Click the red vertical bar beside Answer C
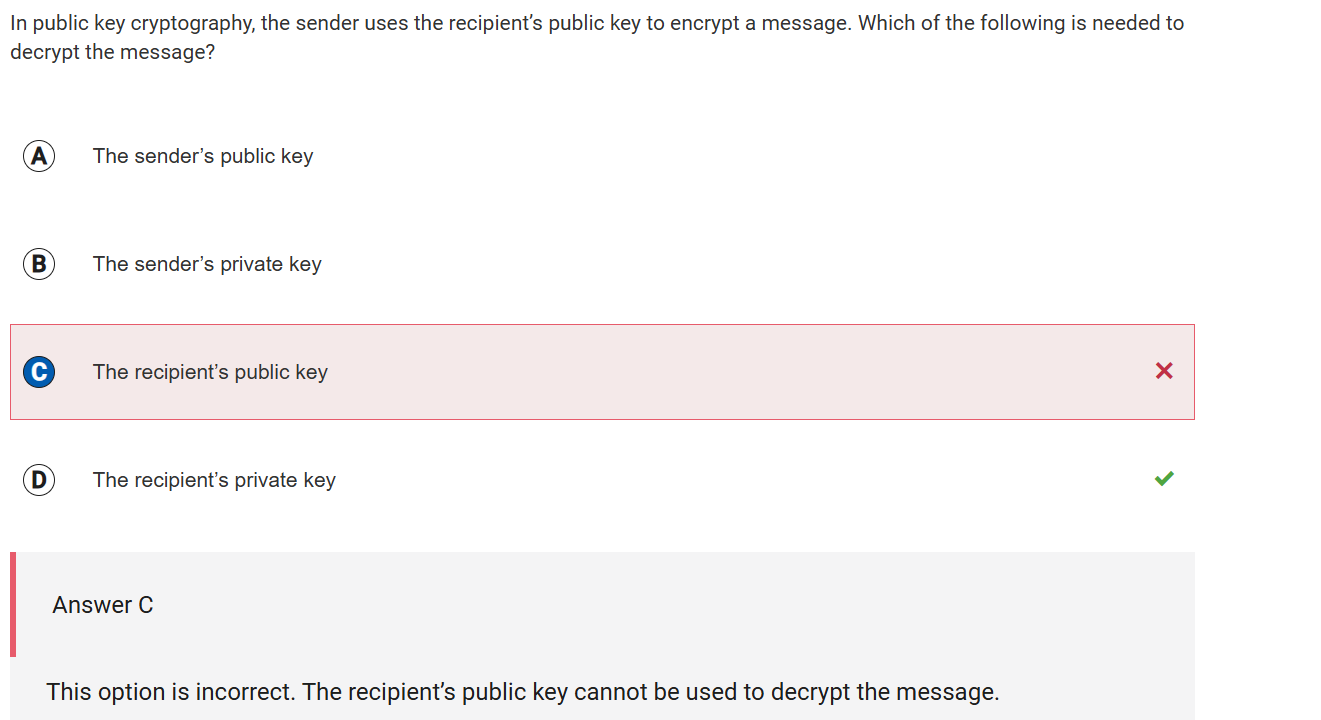 pos(13,605)
